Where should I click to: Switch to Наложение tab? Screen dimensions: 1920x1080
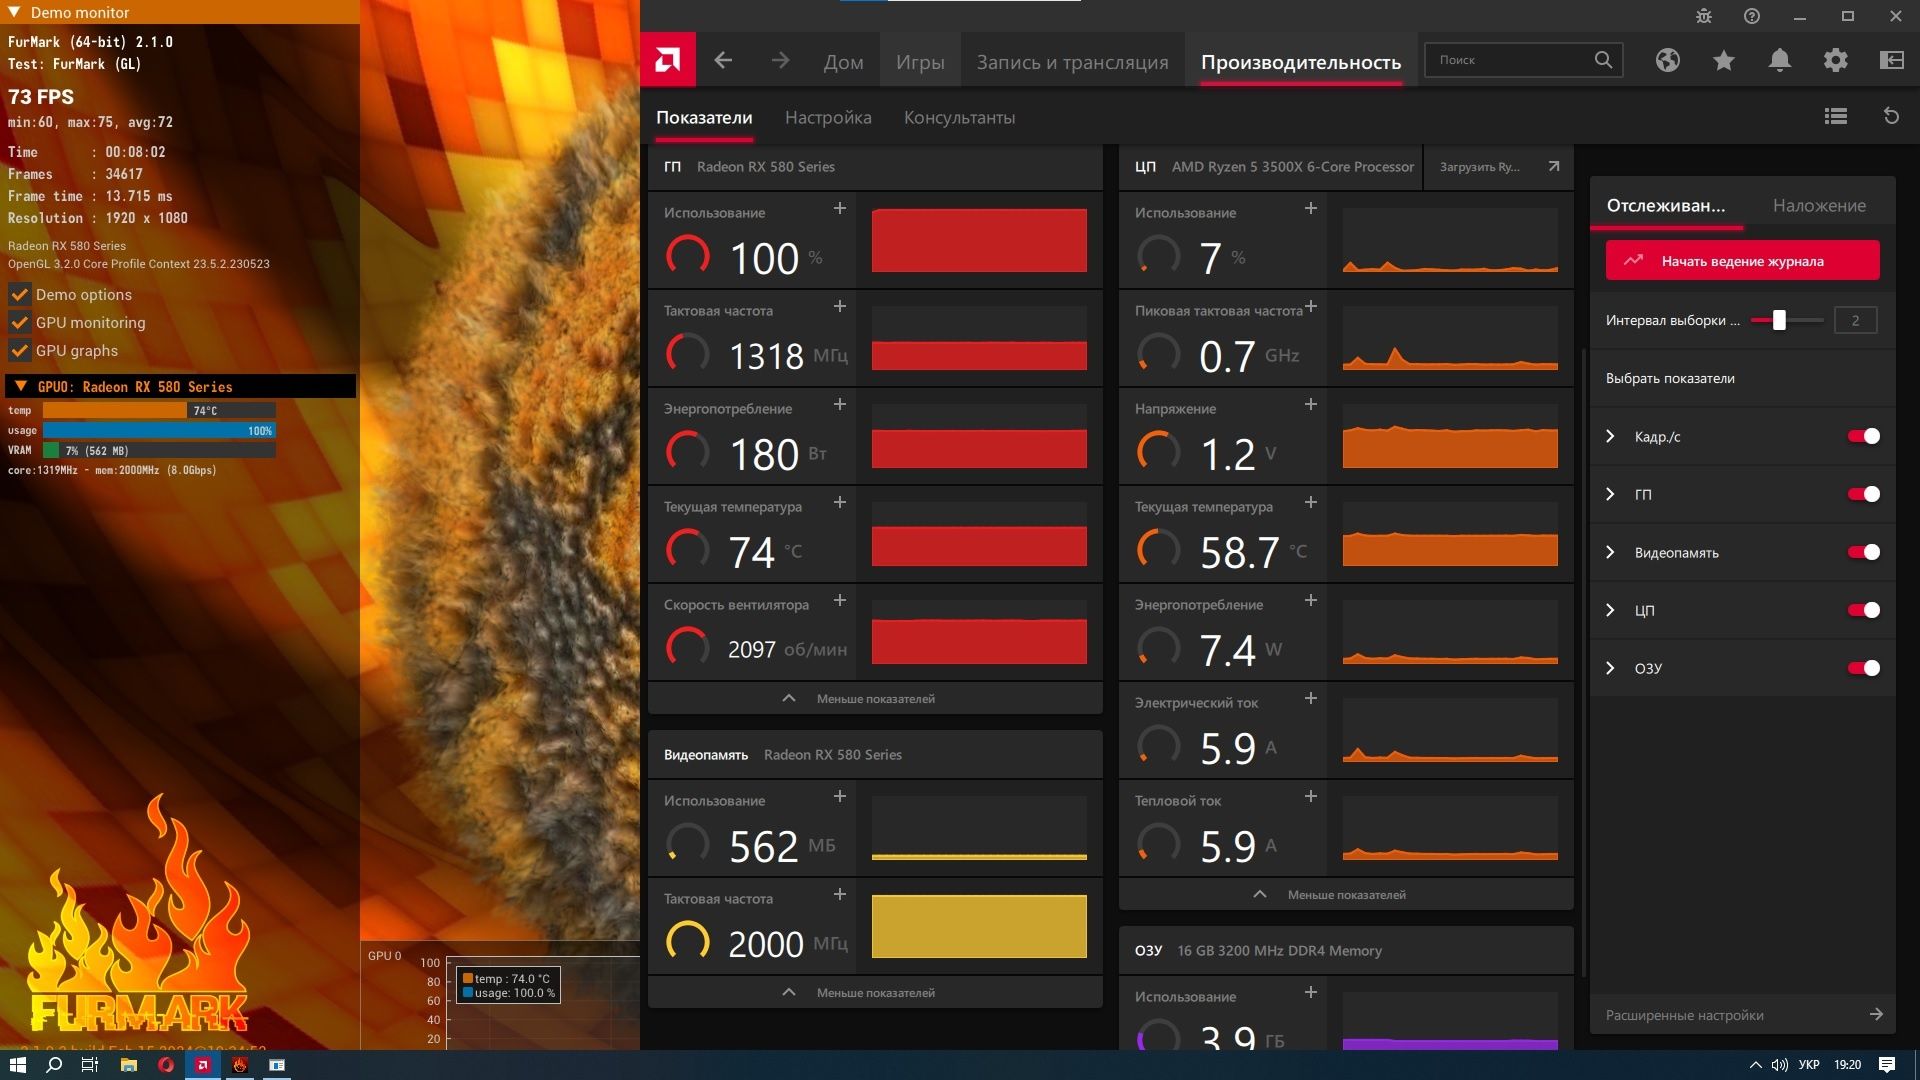[1819, 205]
